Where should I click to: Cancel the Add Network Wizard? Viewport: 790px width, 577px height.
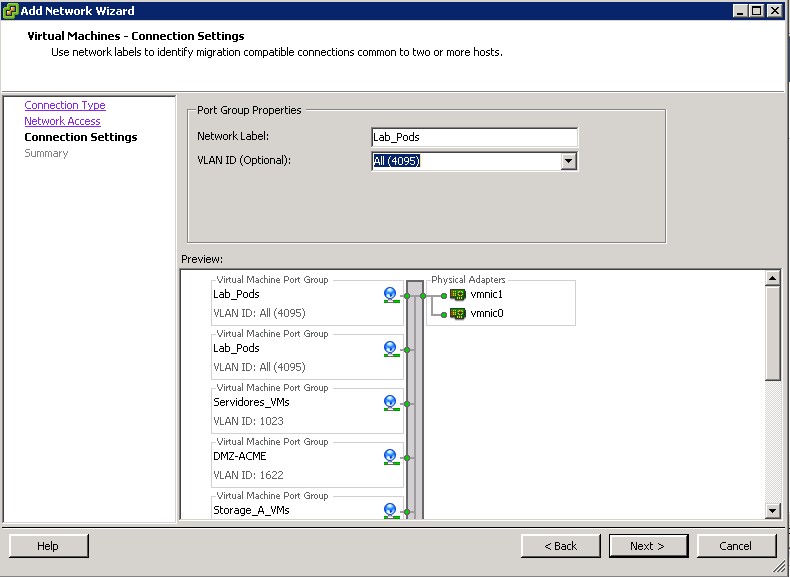[736, 546]
